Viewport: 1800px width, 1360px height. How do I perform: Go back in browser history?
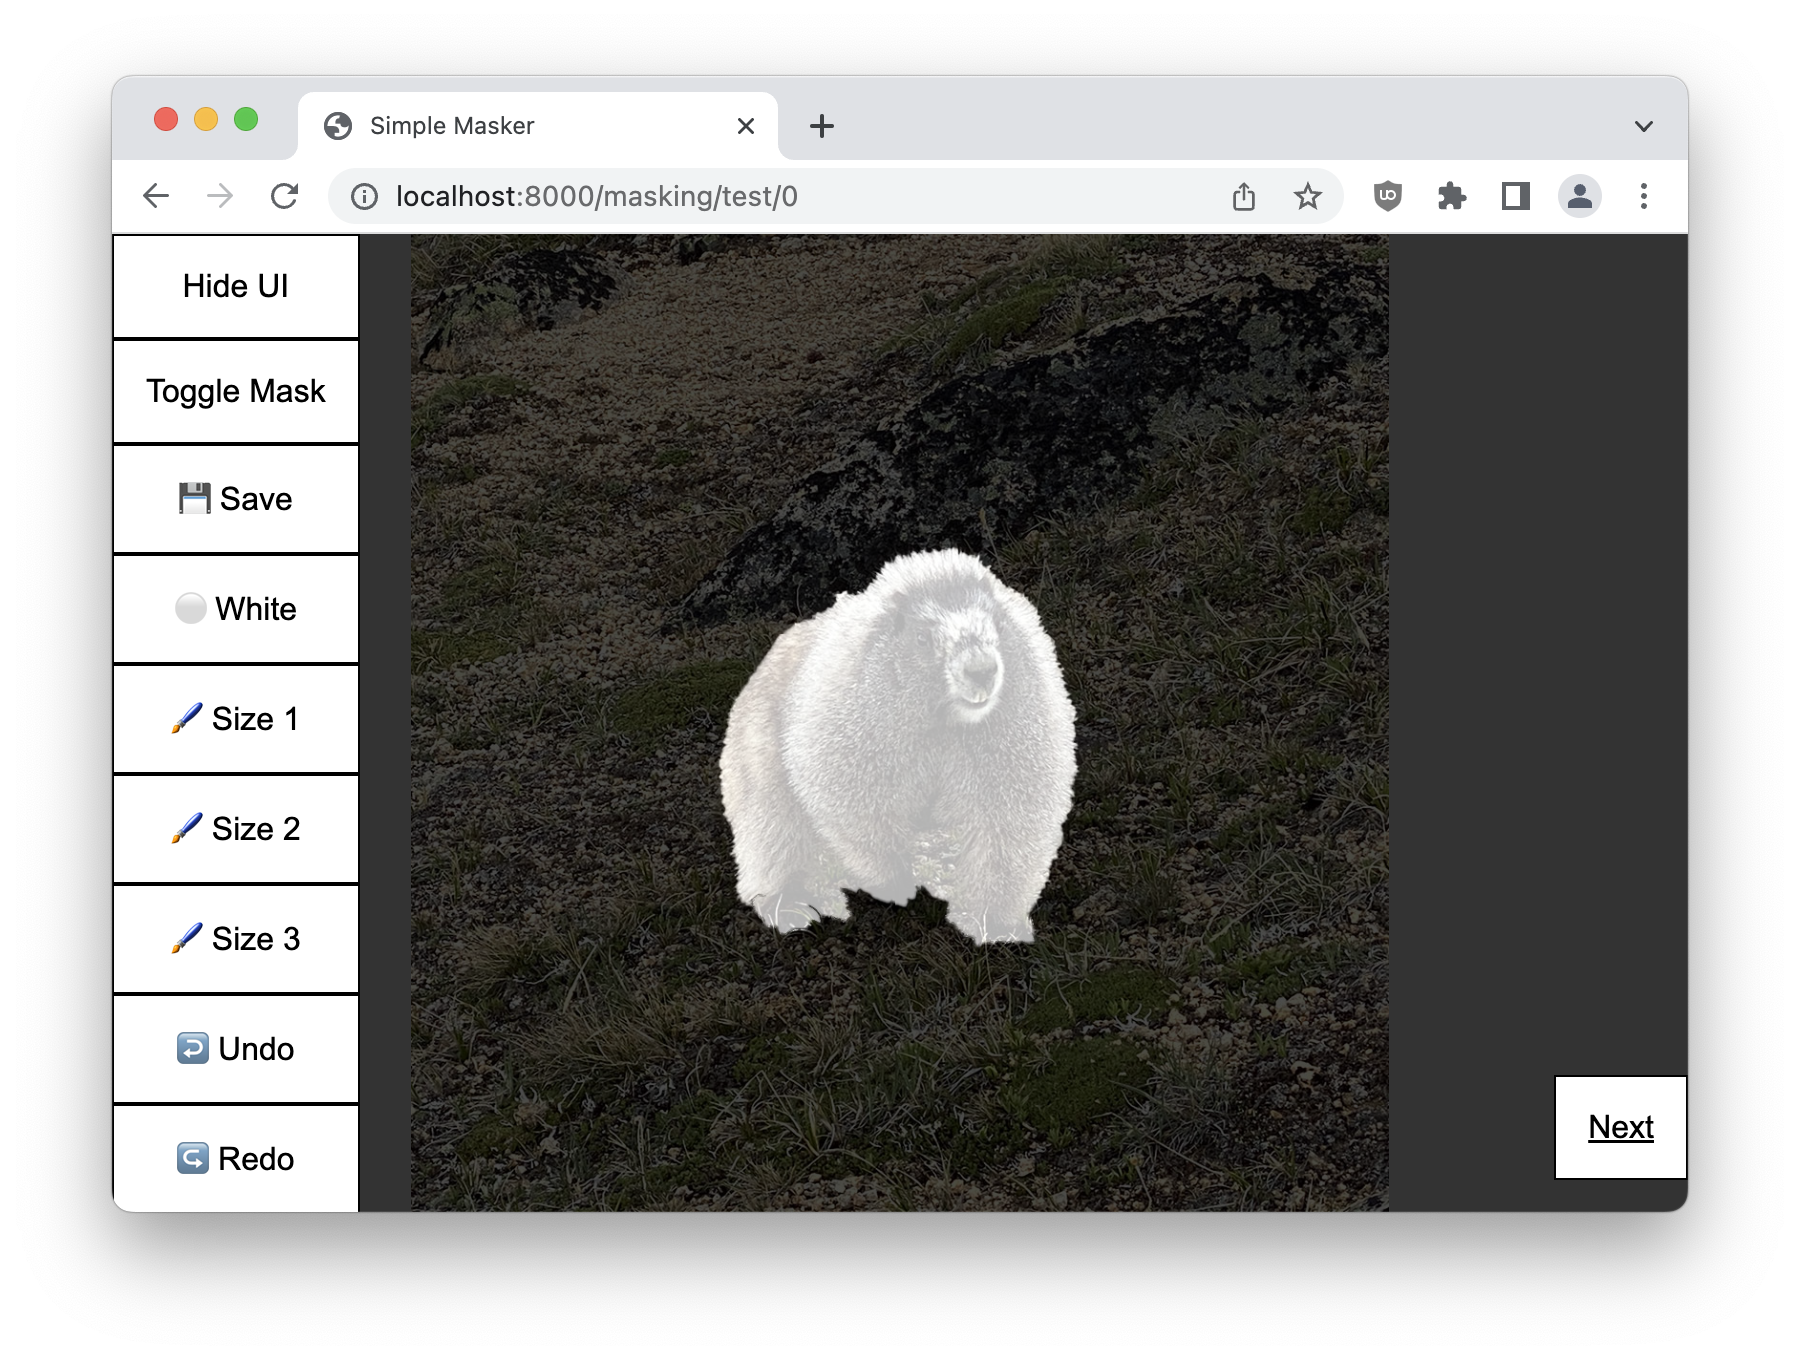click(x=156, y=196)
